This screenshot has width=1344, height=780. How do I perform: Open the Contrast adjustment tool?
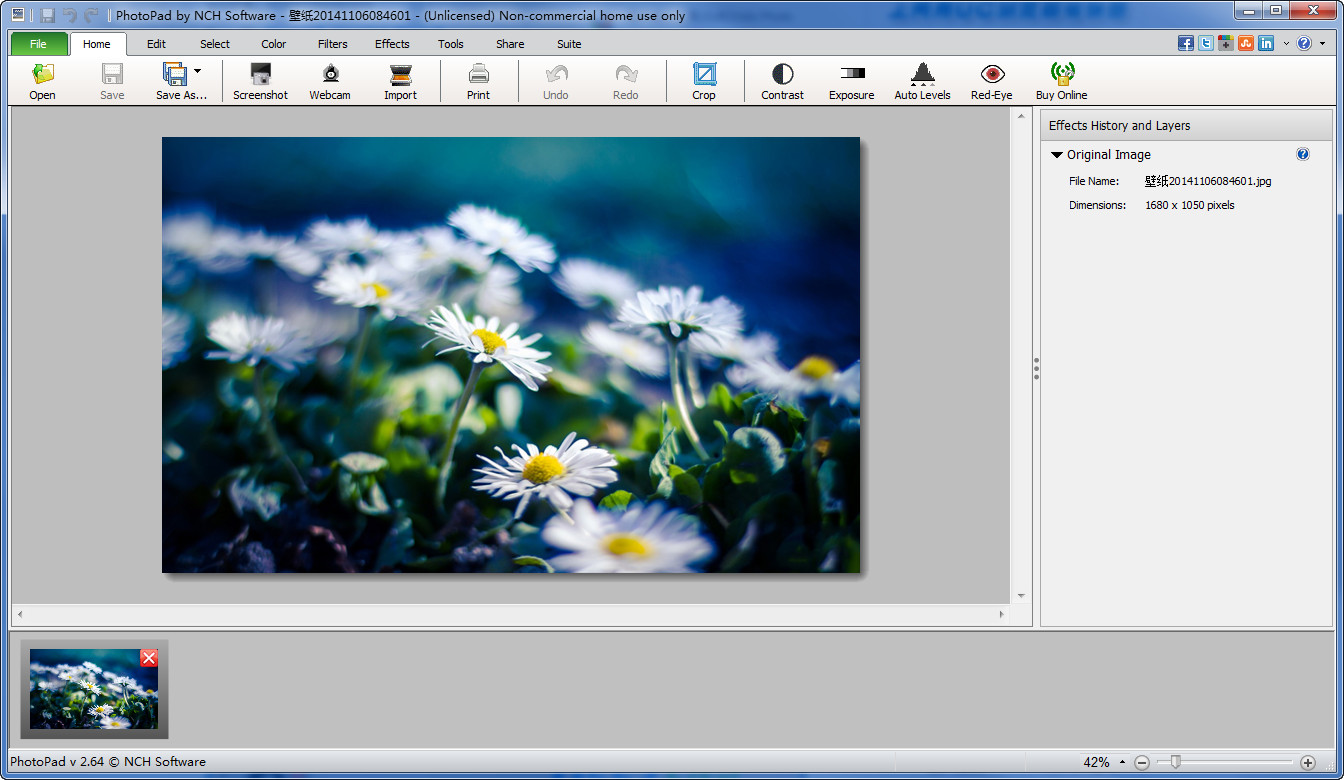click(x=782, y=81)
